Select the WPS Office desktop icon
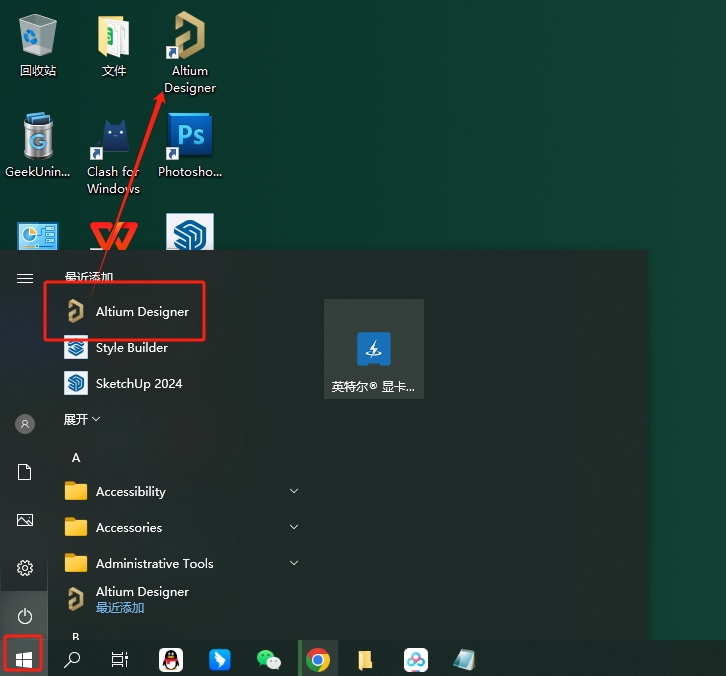 click(x=113, y=236)
